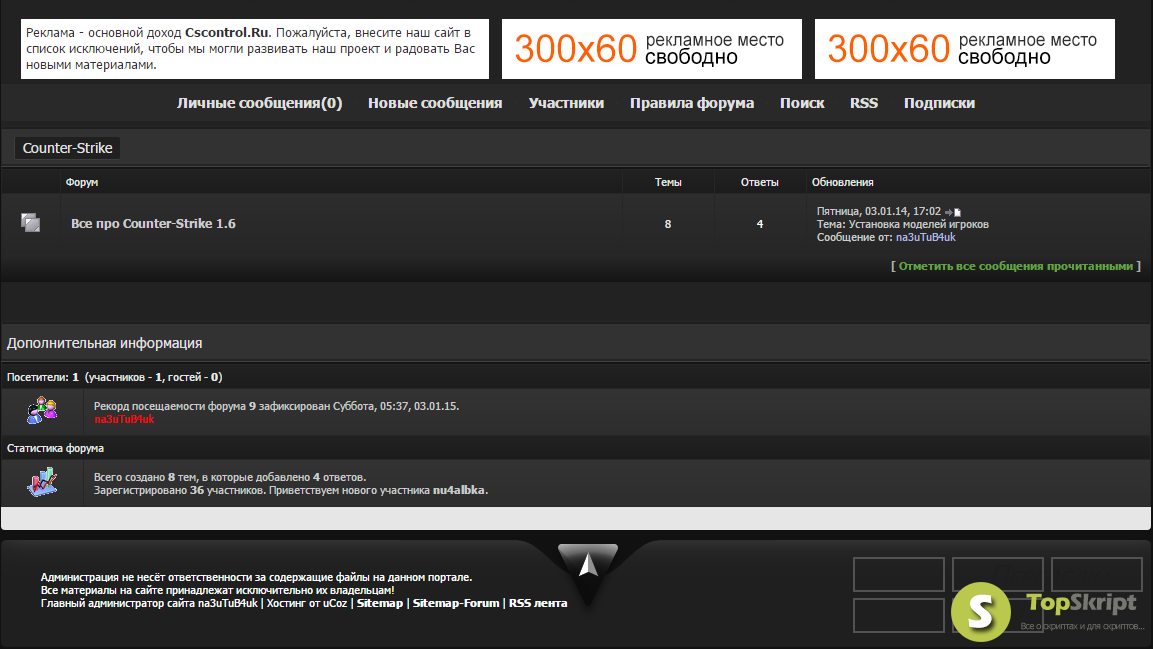This screenshot has width=1153, height=649.
Task: Click the Рекорд посещаемости форума text
Action: pos(276,406)
